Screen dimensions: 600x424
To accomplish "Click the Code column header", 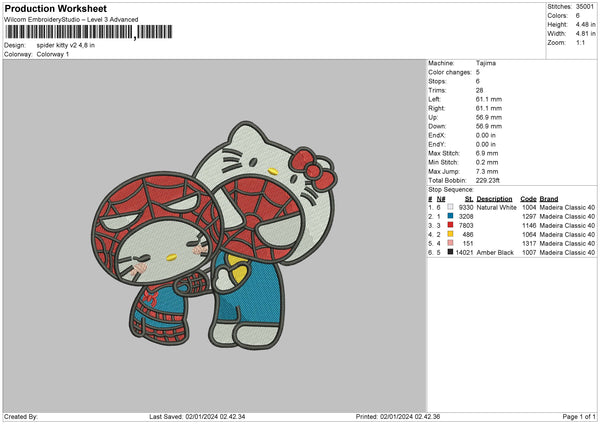I will point(528,198).
